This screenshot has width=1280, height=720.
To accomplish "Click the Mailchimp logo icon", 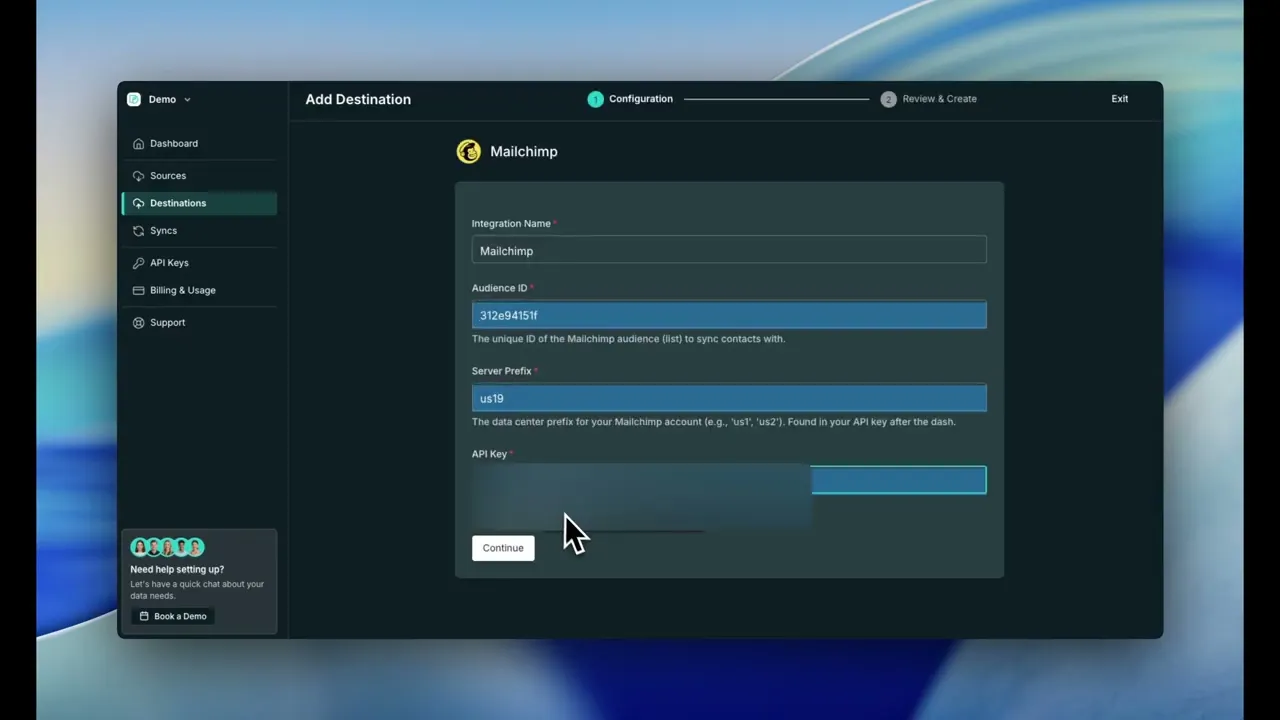I will [x=468, y=151].
